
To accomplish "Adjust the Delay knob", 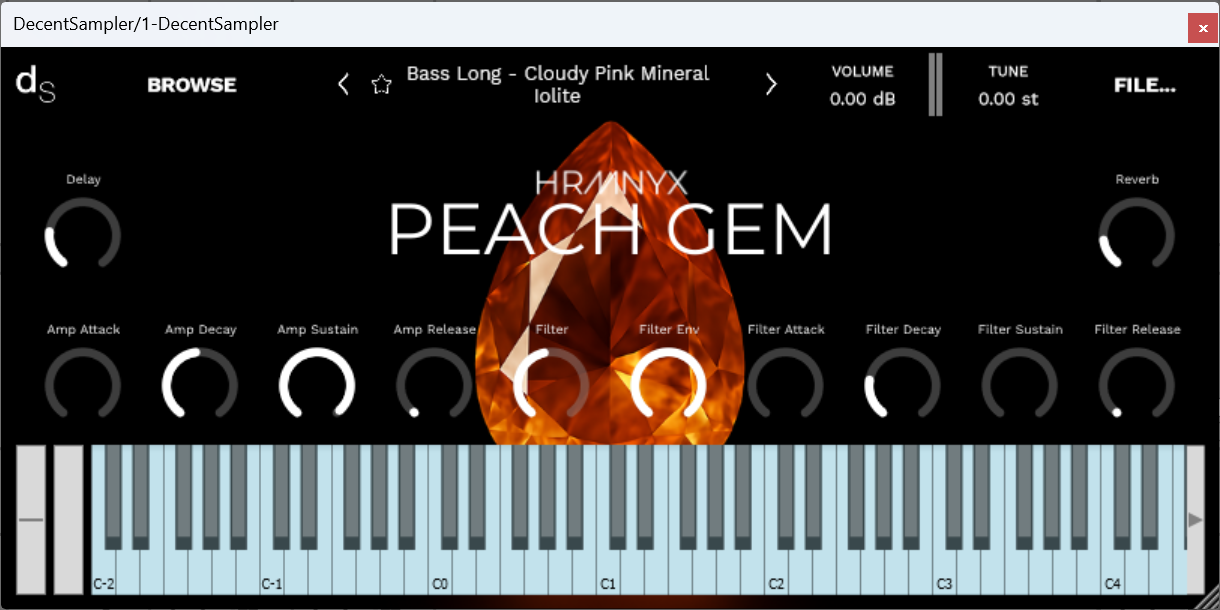I will click(x=82, y=235).
